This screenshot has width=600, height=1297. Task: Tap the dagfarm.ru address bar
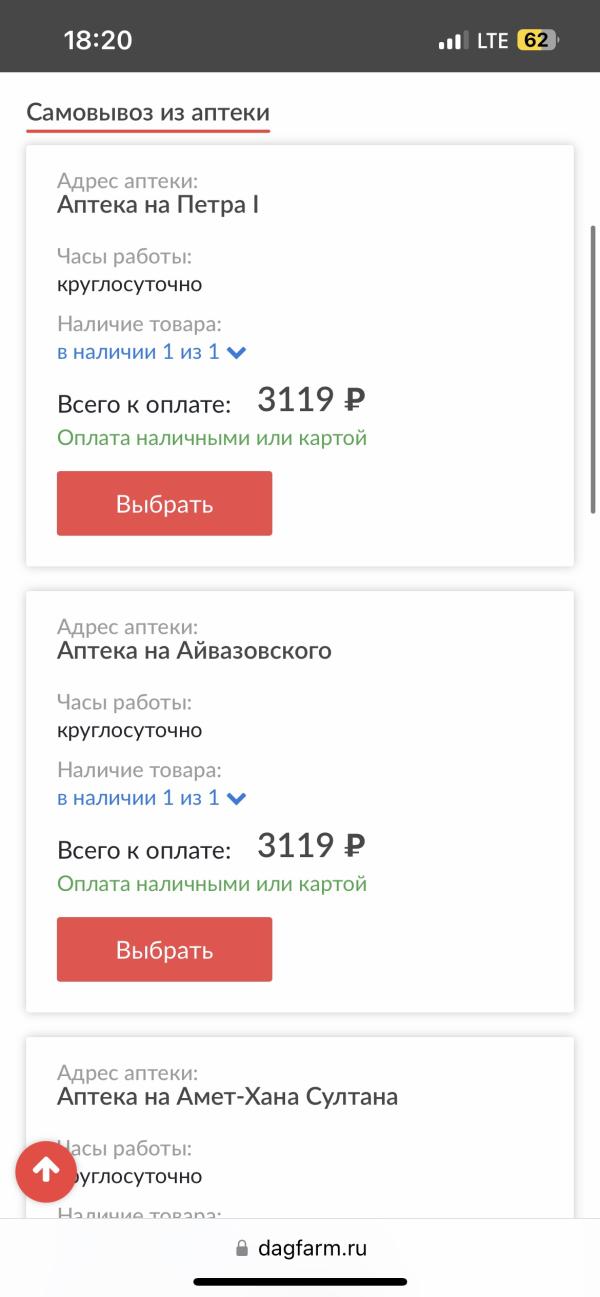click(300, 1249)
